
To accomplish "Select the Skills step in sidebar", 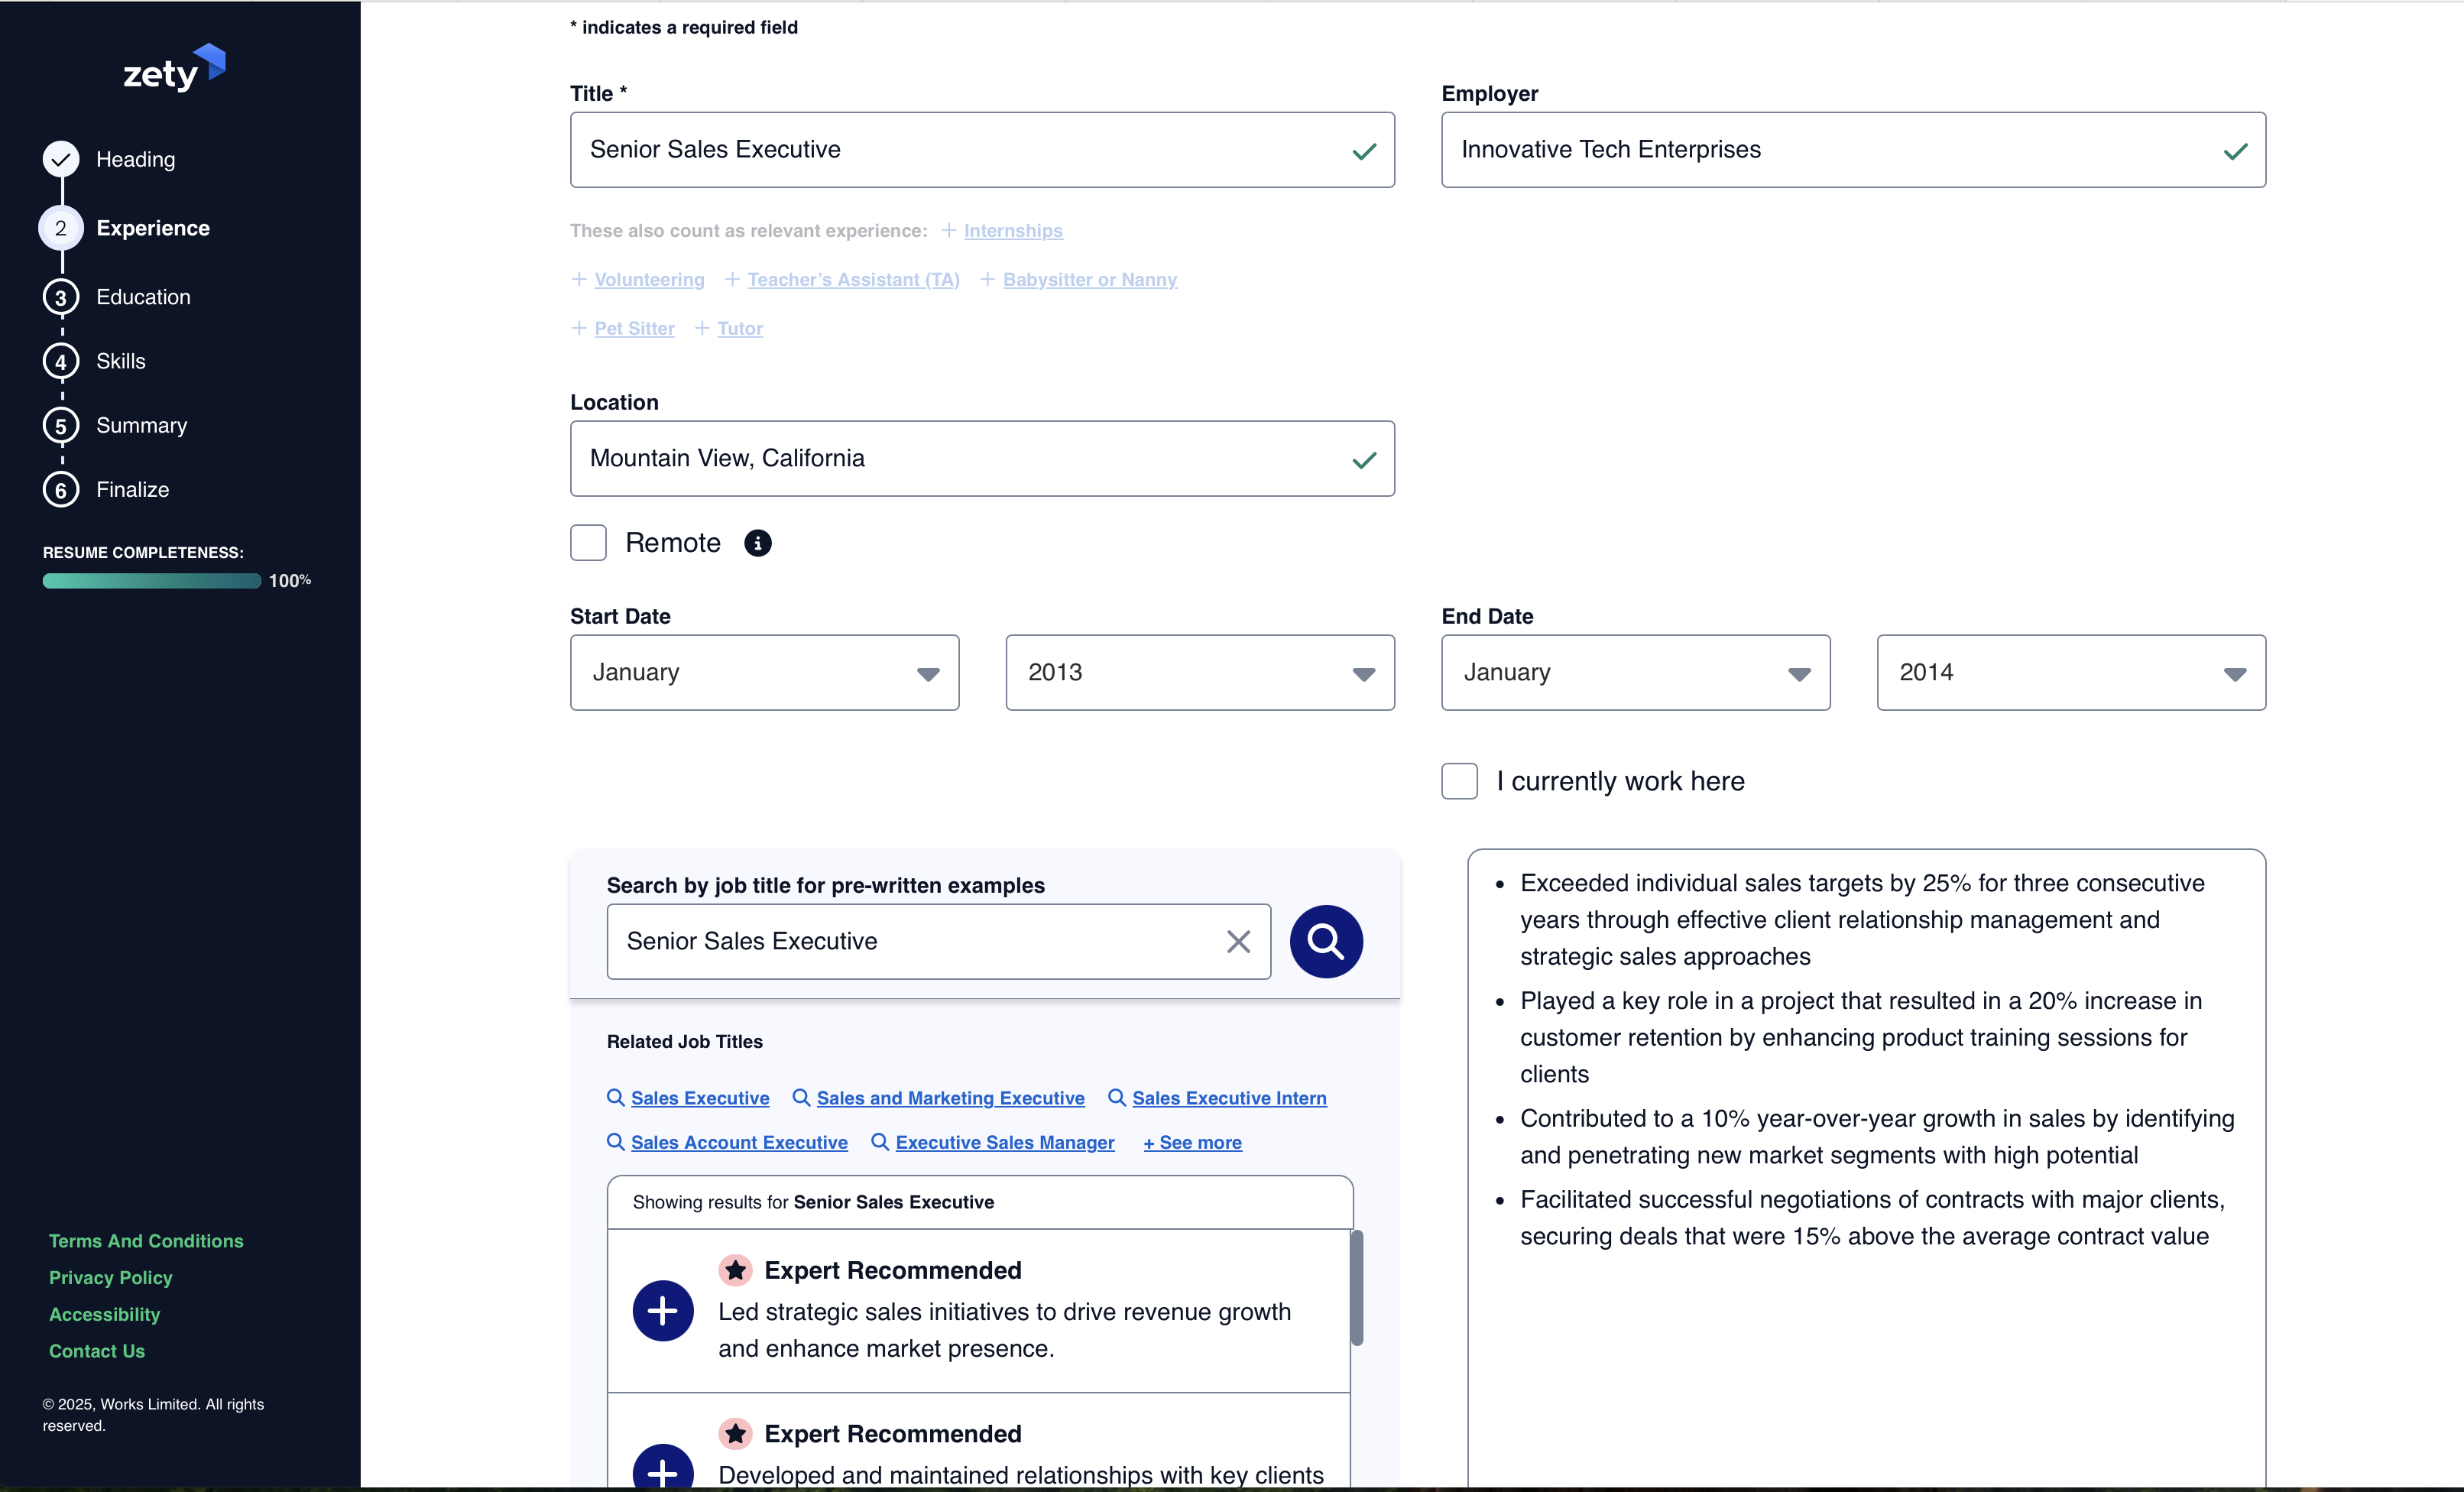I will [x=120, y=361].
